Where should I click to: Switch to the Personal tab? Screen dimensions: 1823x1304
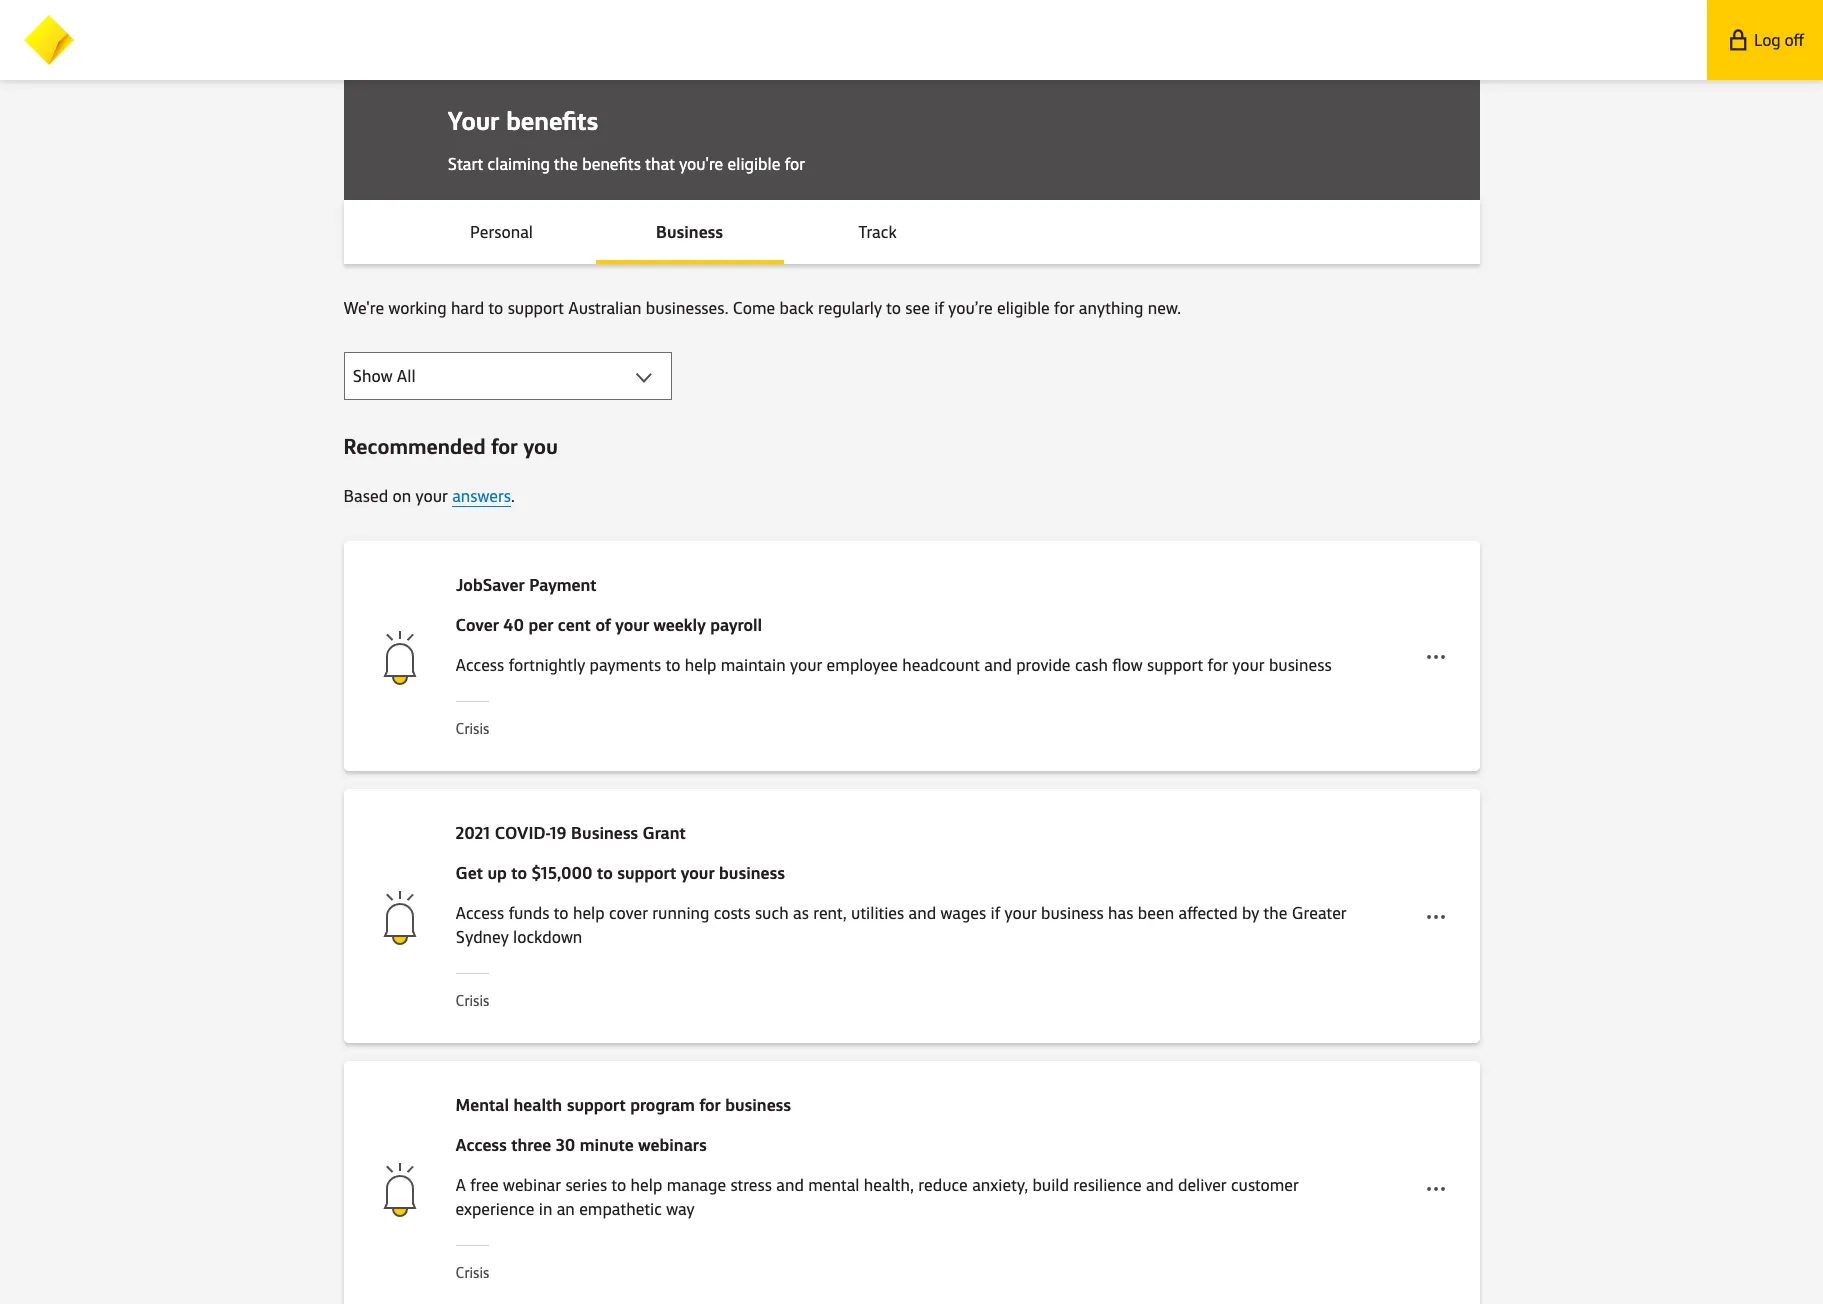click(x=501, y=232)
